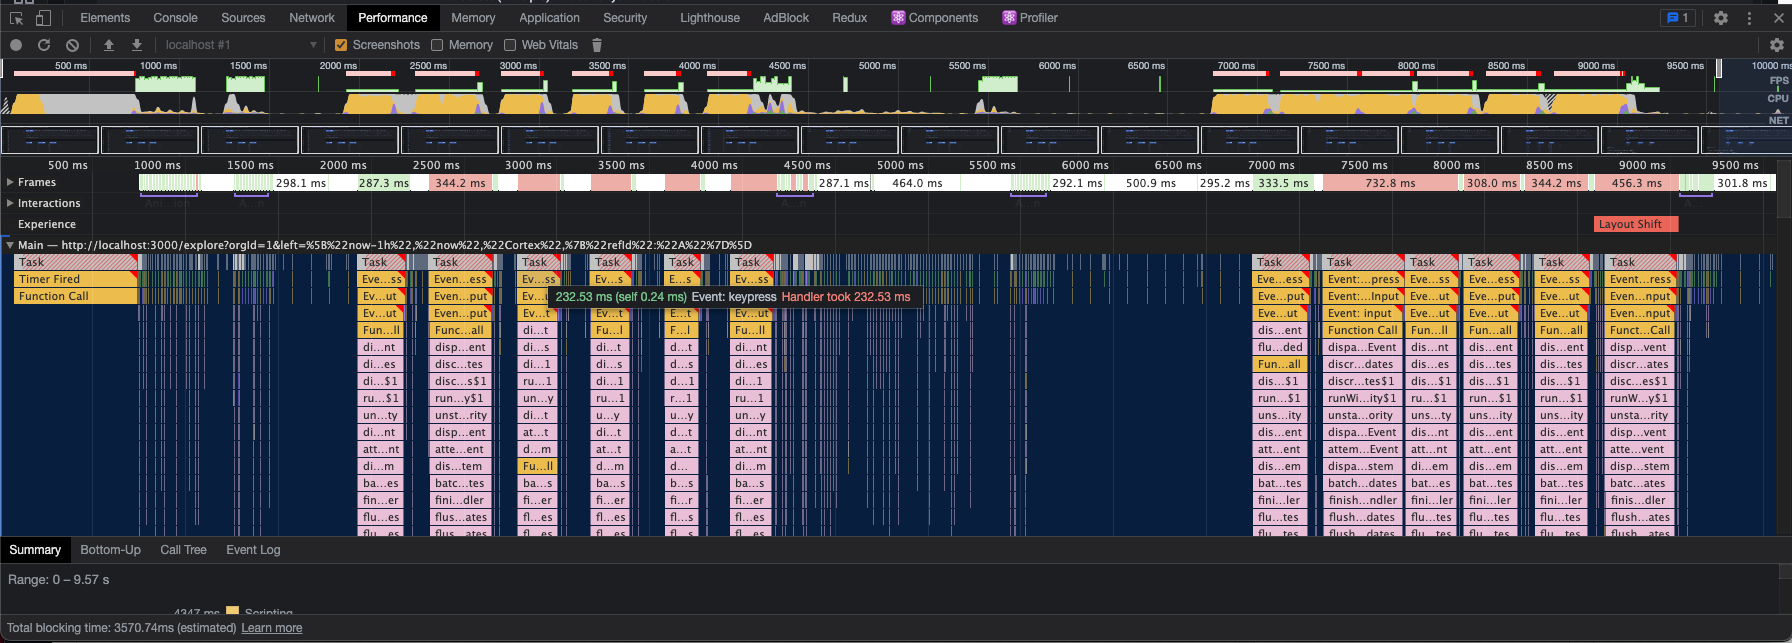Screen dimensions: 1792x643
Task: Open the Sources tab
Action: 243,18
